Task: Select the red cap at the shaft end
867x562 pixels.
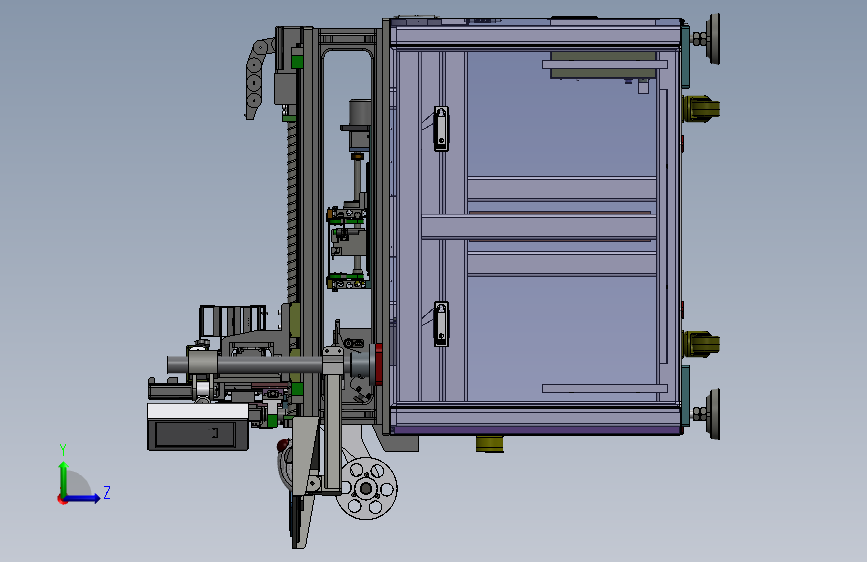Action: coord(379,364)
